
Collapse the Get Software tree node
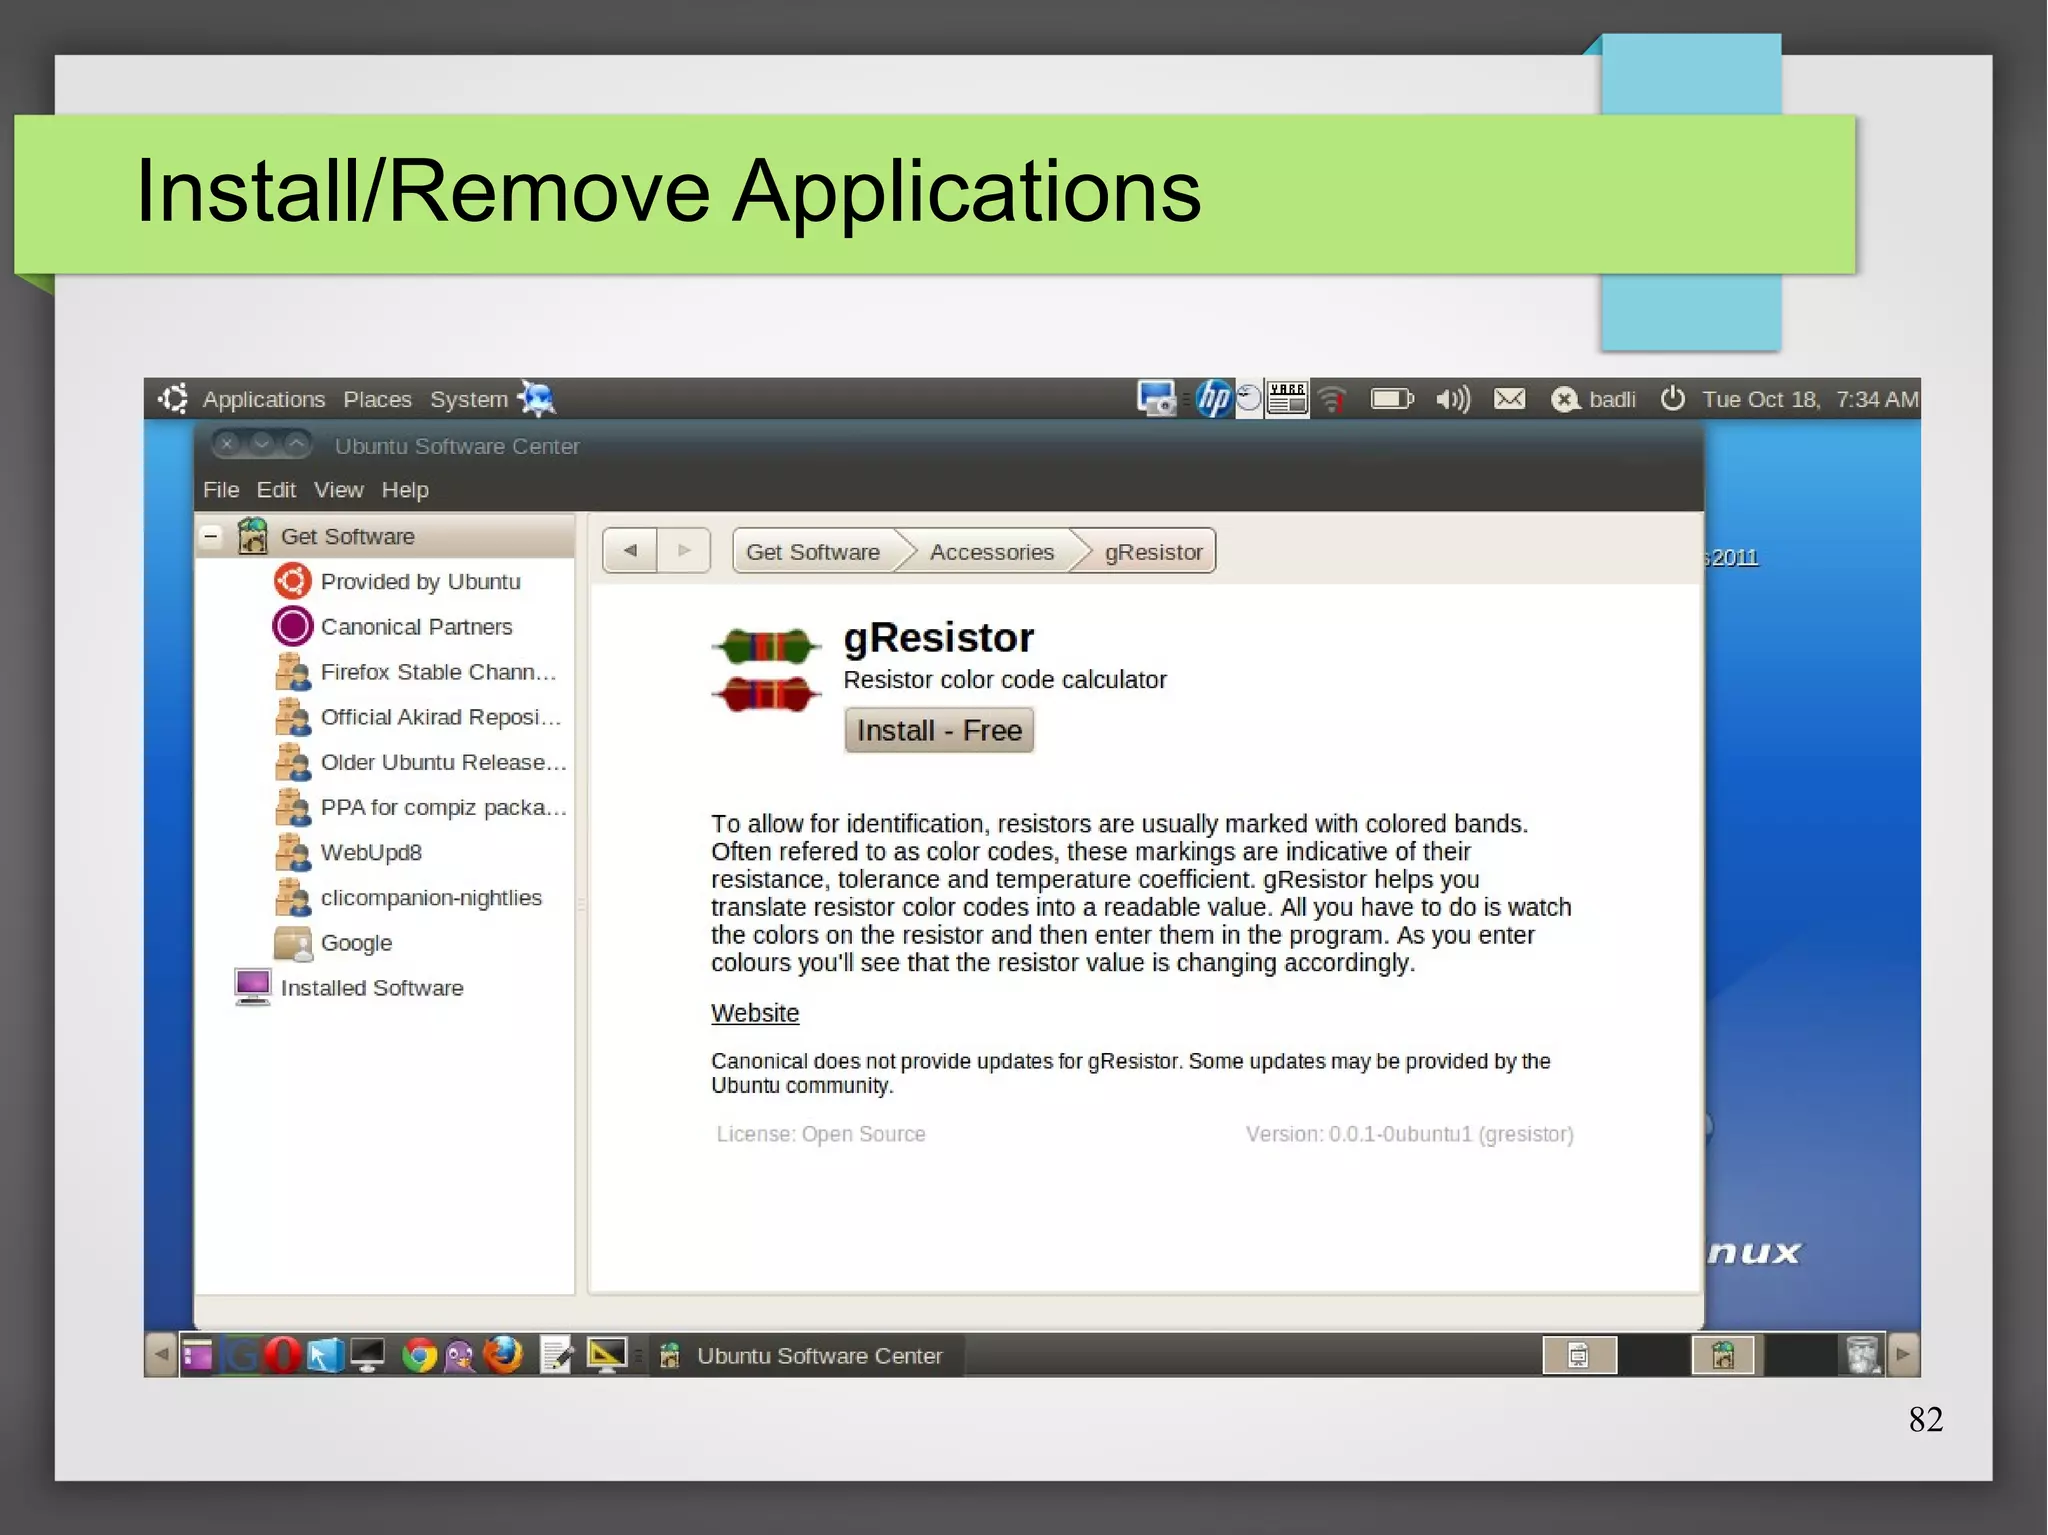coord(211,536)
